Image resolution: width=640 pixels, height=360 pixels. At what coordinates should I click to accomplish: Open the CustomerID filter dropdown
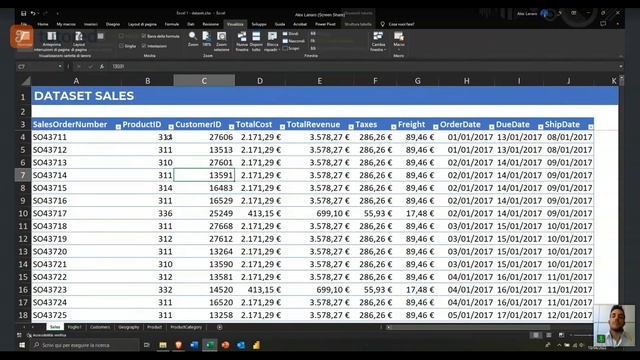tap(231, 127)
